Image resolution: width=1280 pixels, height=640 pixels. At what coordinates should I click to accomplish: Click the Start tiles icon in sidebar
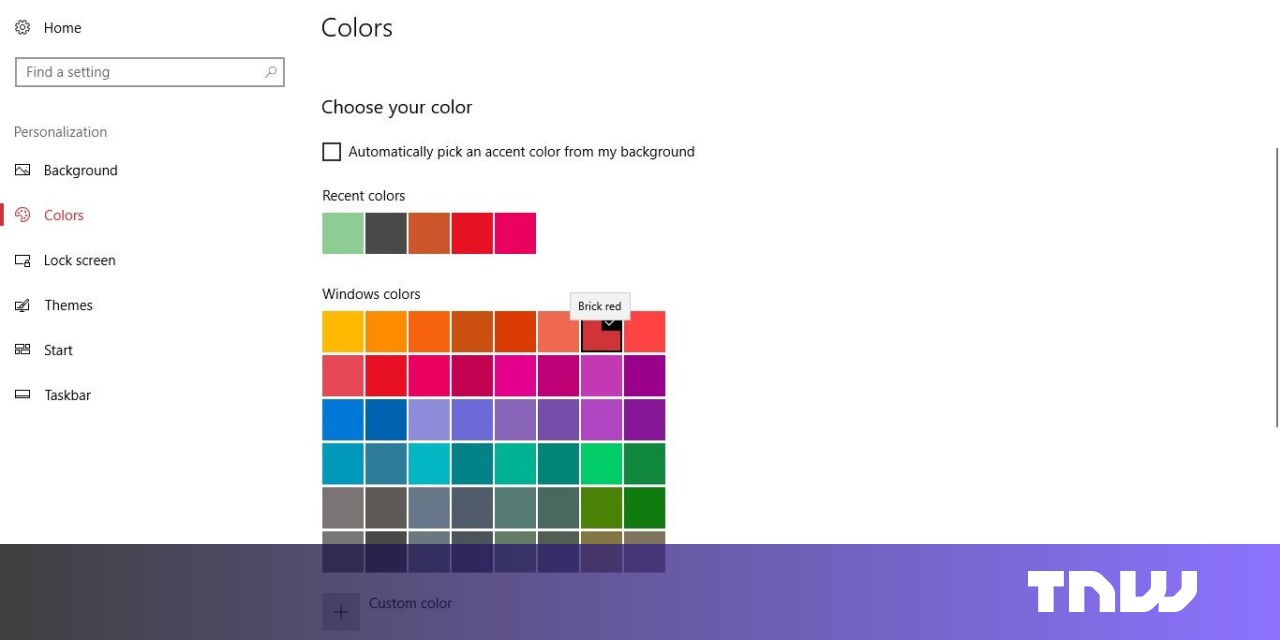point(22,350)
